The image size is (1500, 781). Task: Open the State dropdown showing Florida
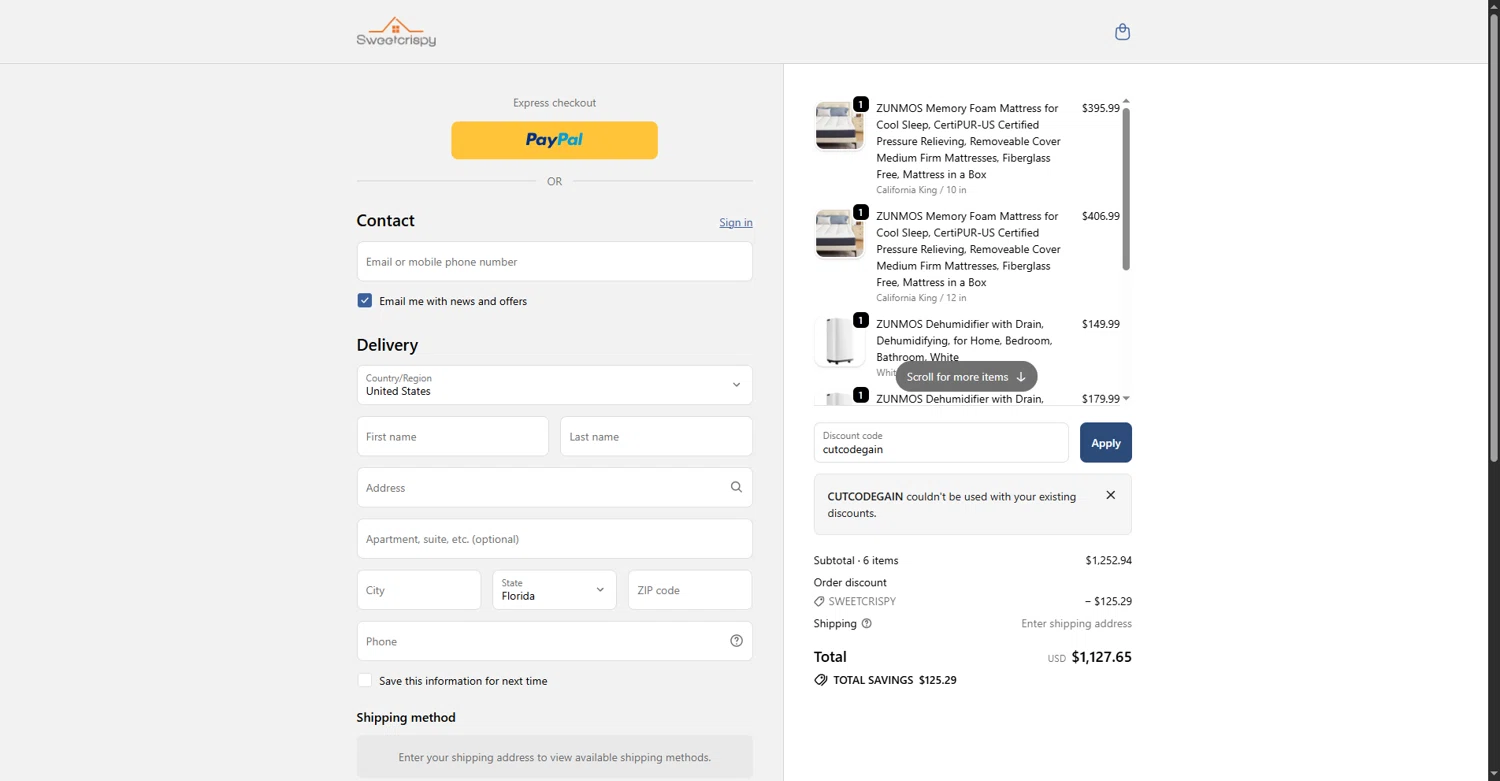click(x=554, y=590)
